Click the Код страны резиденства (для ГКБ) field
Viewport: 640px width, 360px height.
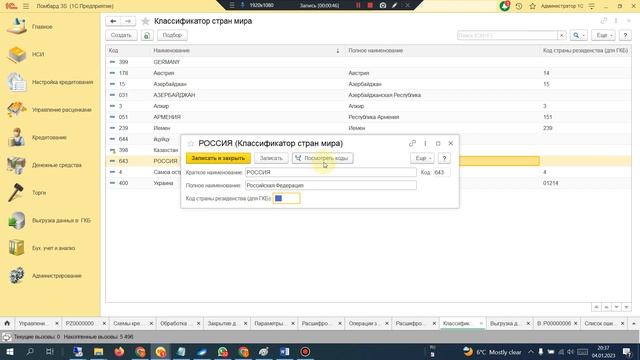pos(287,198)
